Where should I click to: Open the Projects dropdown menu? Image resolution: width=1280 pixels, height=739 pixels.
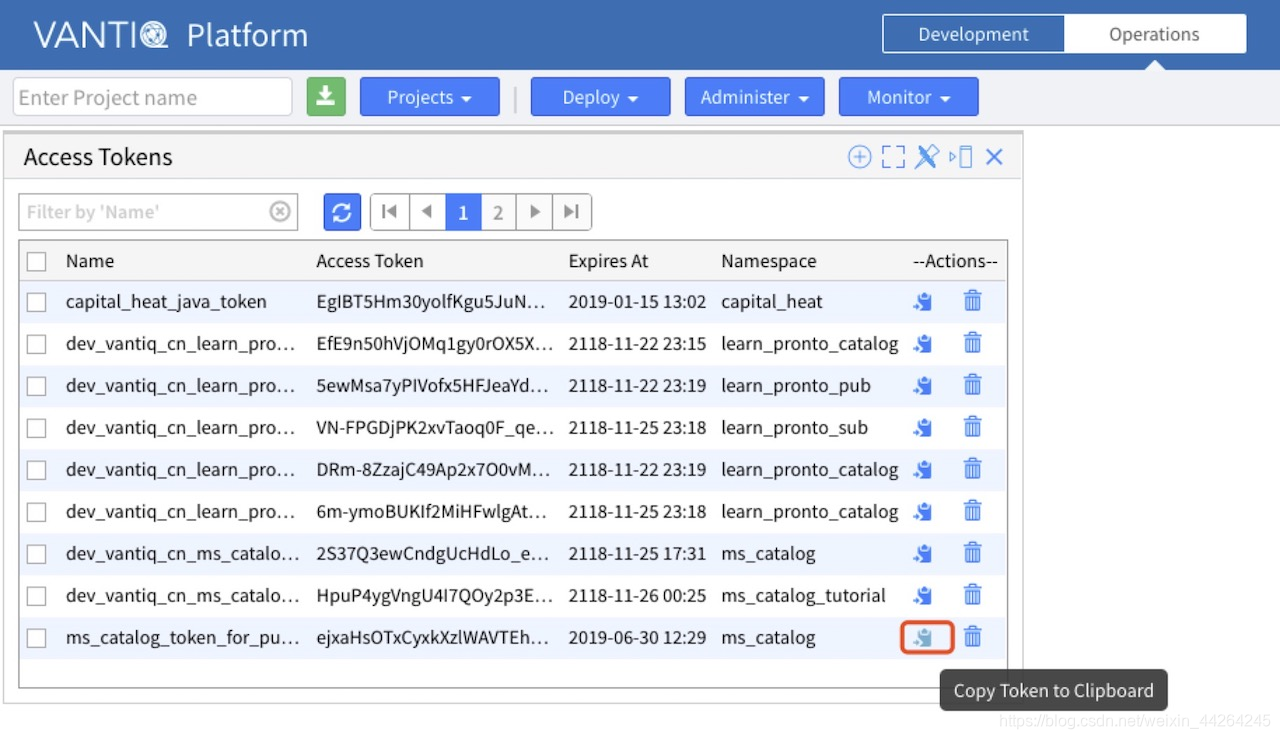tap(429, 97)
